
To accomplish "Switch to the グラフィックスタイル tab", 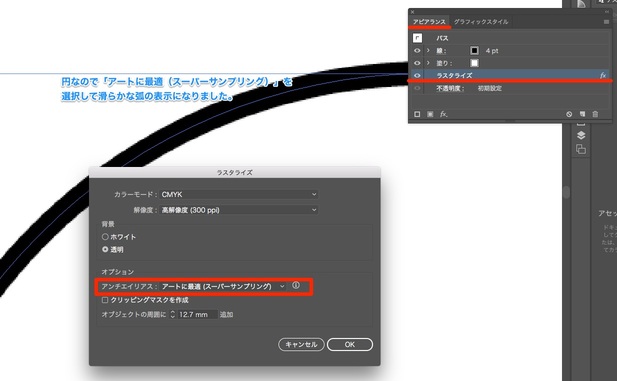I will pyautogui.click(x=481, y=22).
